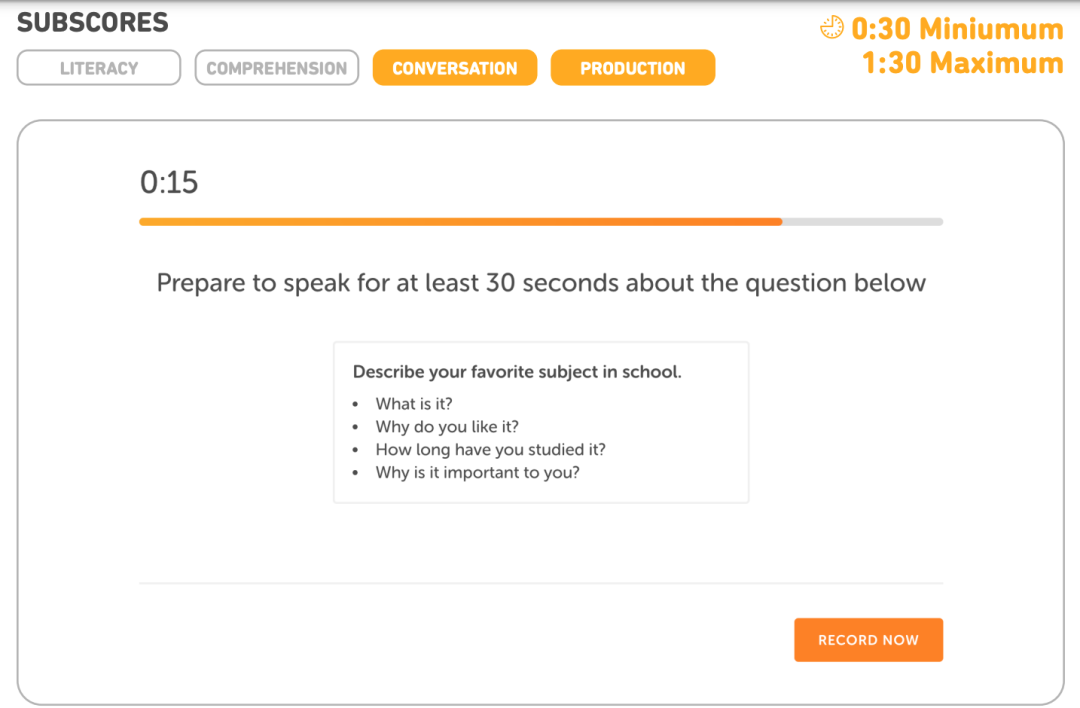The width and height of the screenshot is (1080, 708).
Task: Toggle the COMPREHENSION subscore pill
Action: click(x=277, y=68)
